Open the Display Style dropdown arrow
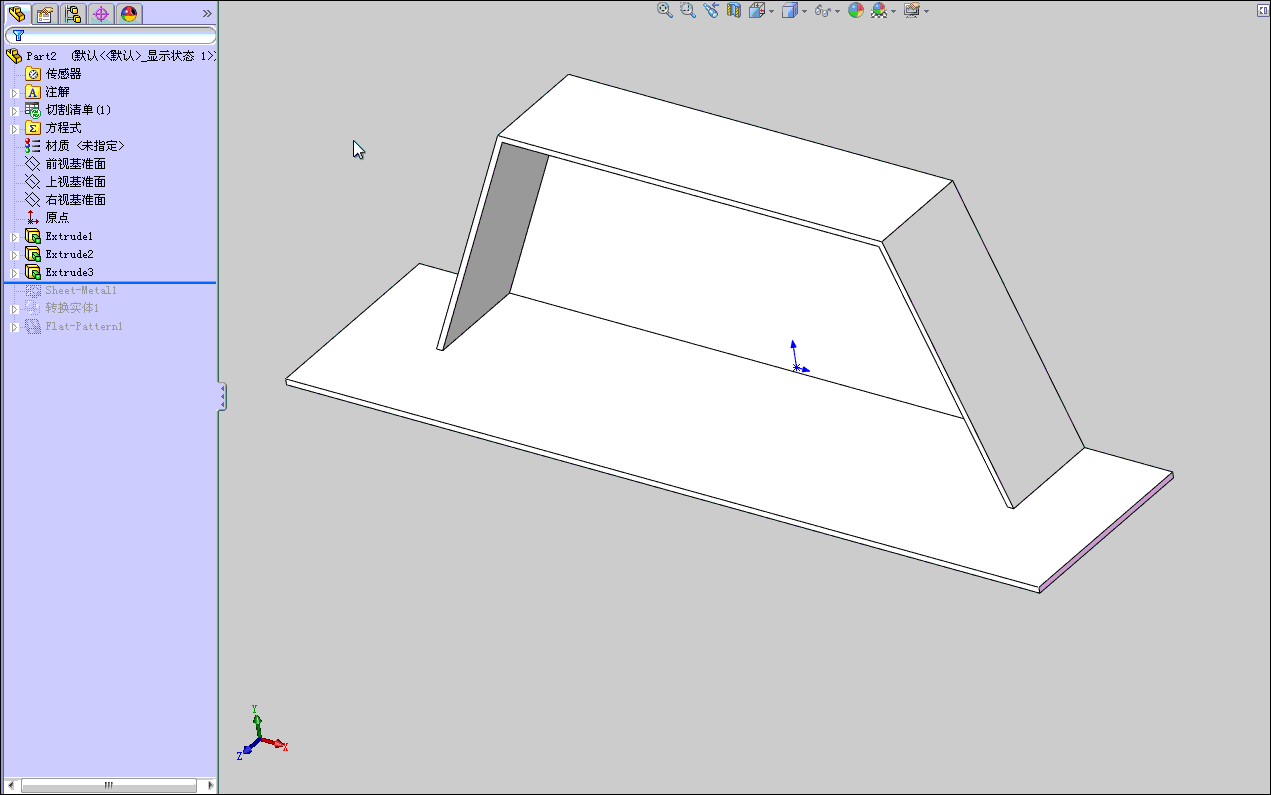The image size is (1271, 795). 804,11
